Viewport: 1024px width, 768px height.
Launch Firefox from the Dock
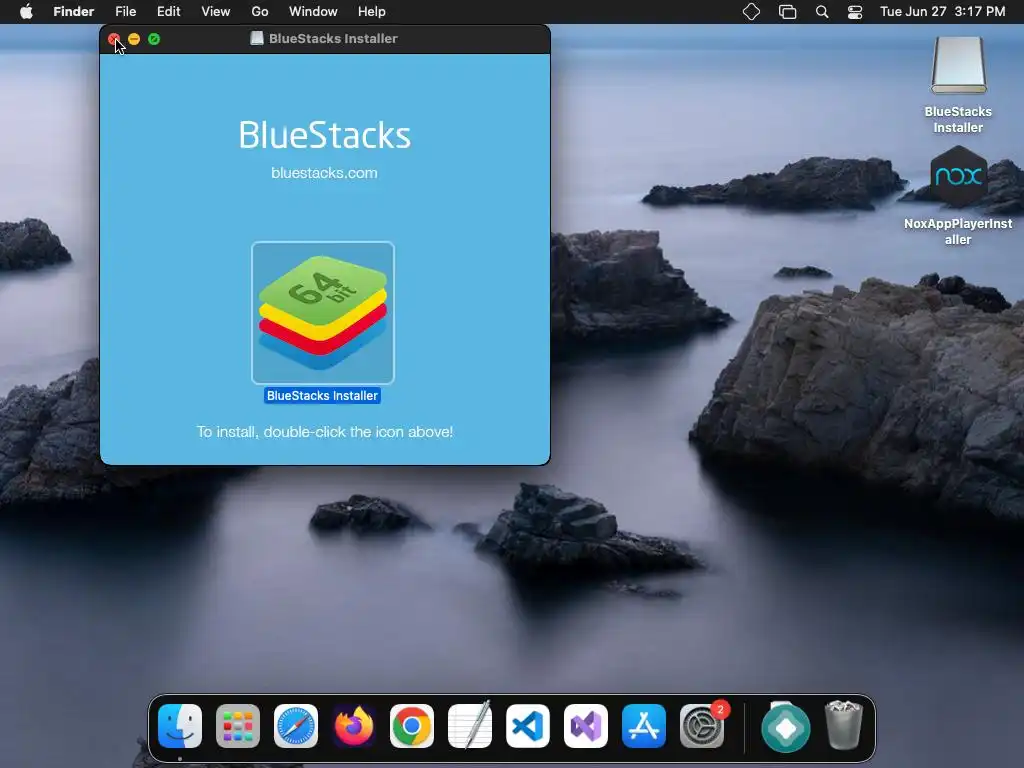pos(354,726)
